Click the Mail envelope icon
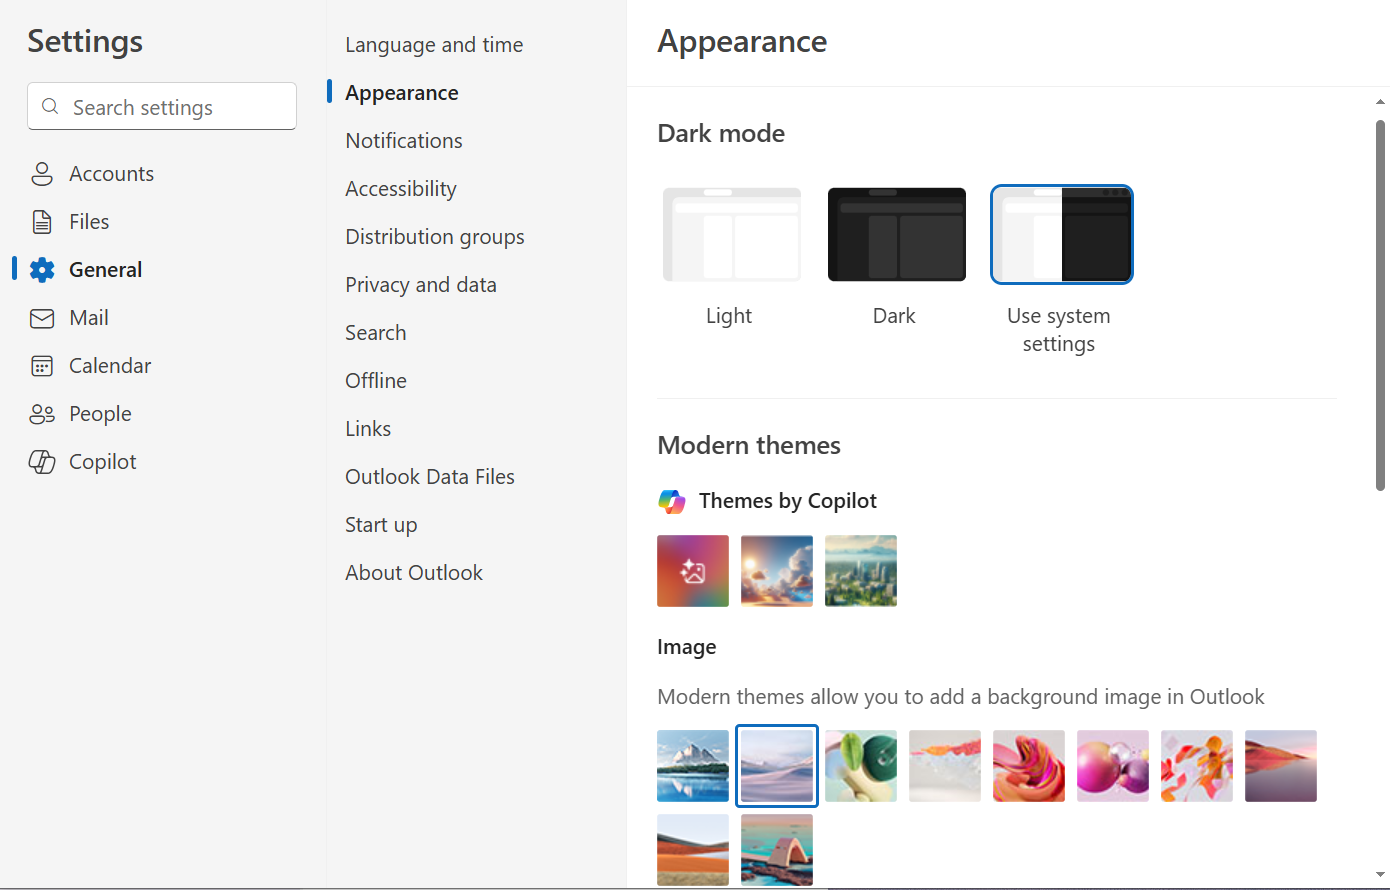 click(42, 318)
